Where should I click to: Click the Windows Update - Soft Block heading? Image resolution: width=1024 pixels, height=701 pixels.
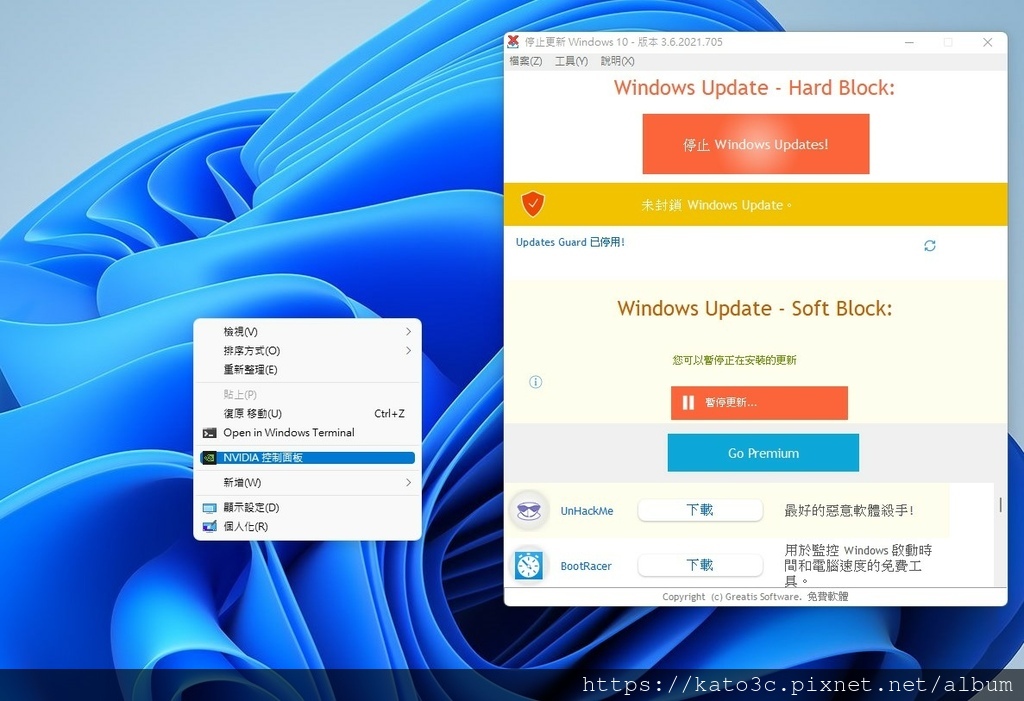tap(754, 308)
